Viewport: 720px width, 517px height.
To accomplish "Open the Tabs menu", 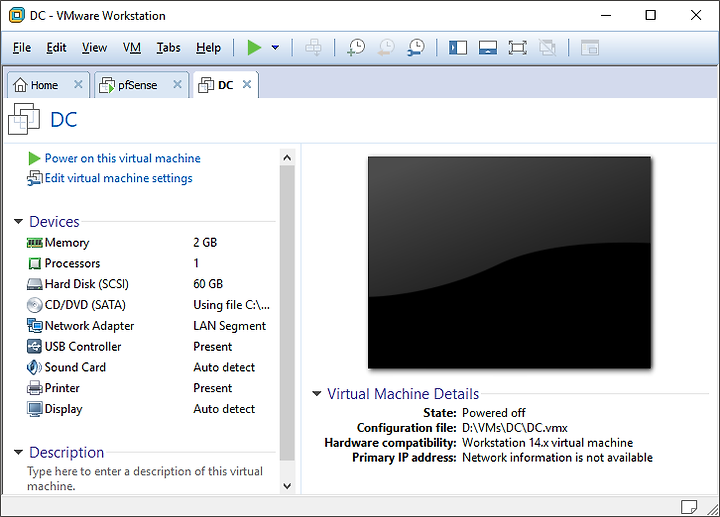I will tap(168, 47).
